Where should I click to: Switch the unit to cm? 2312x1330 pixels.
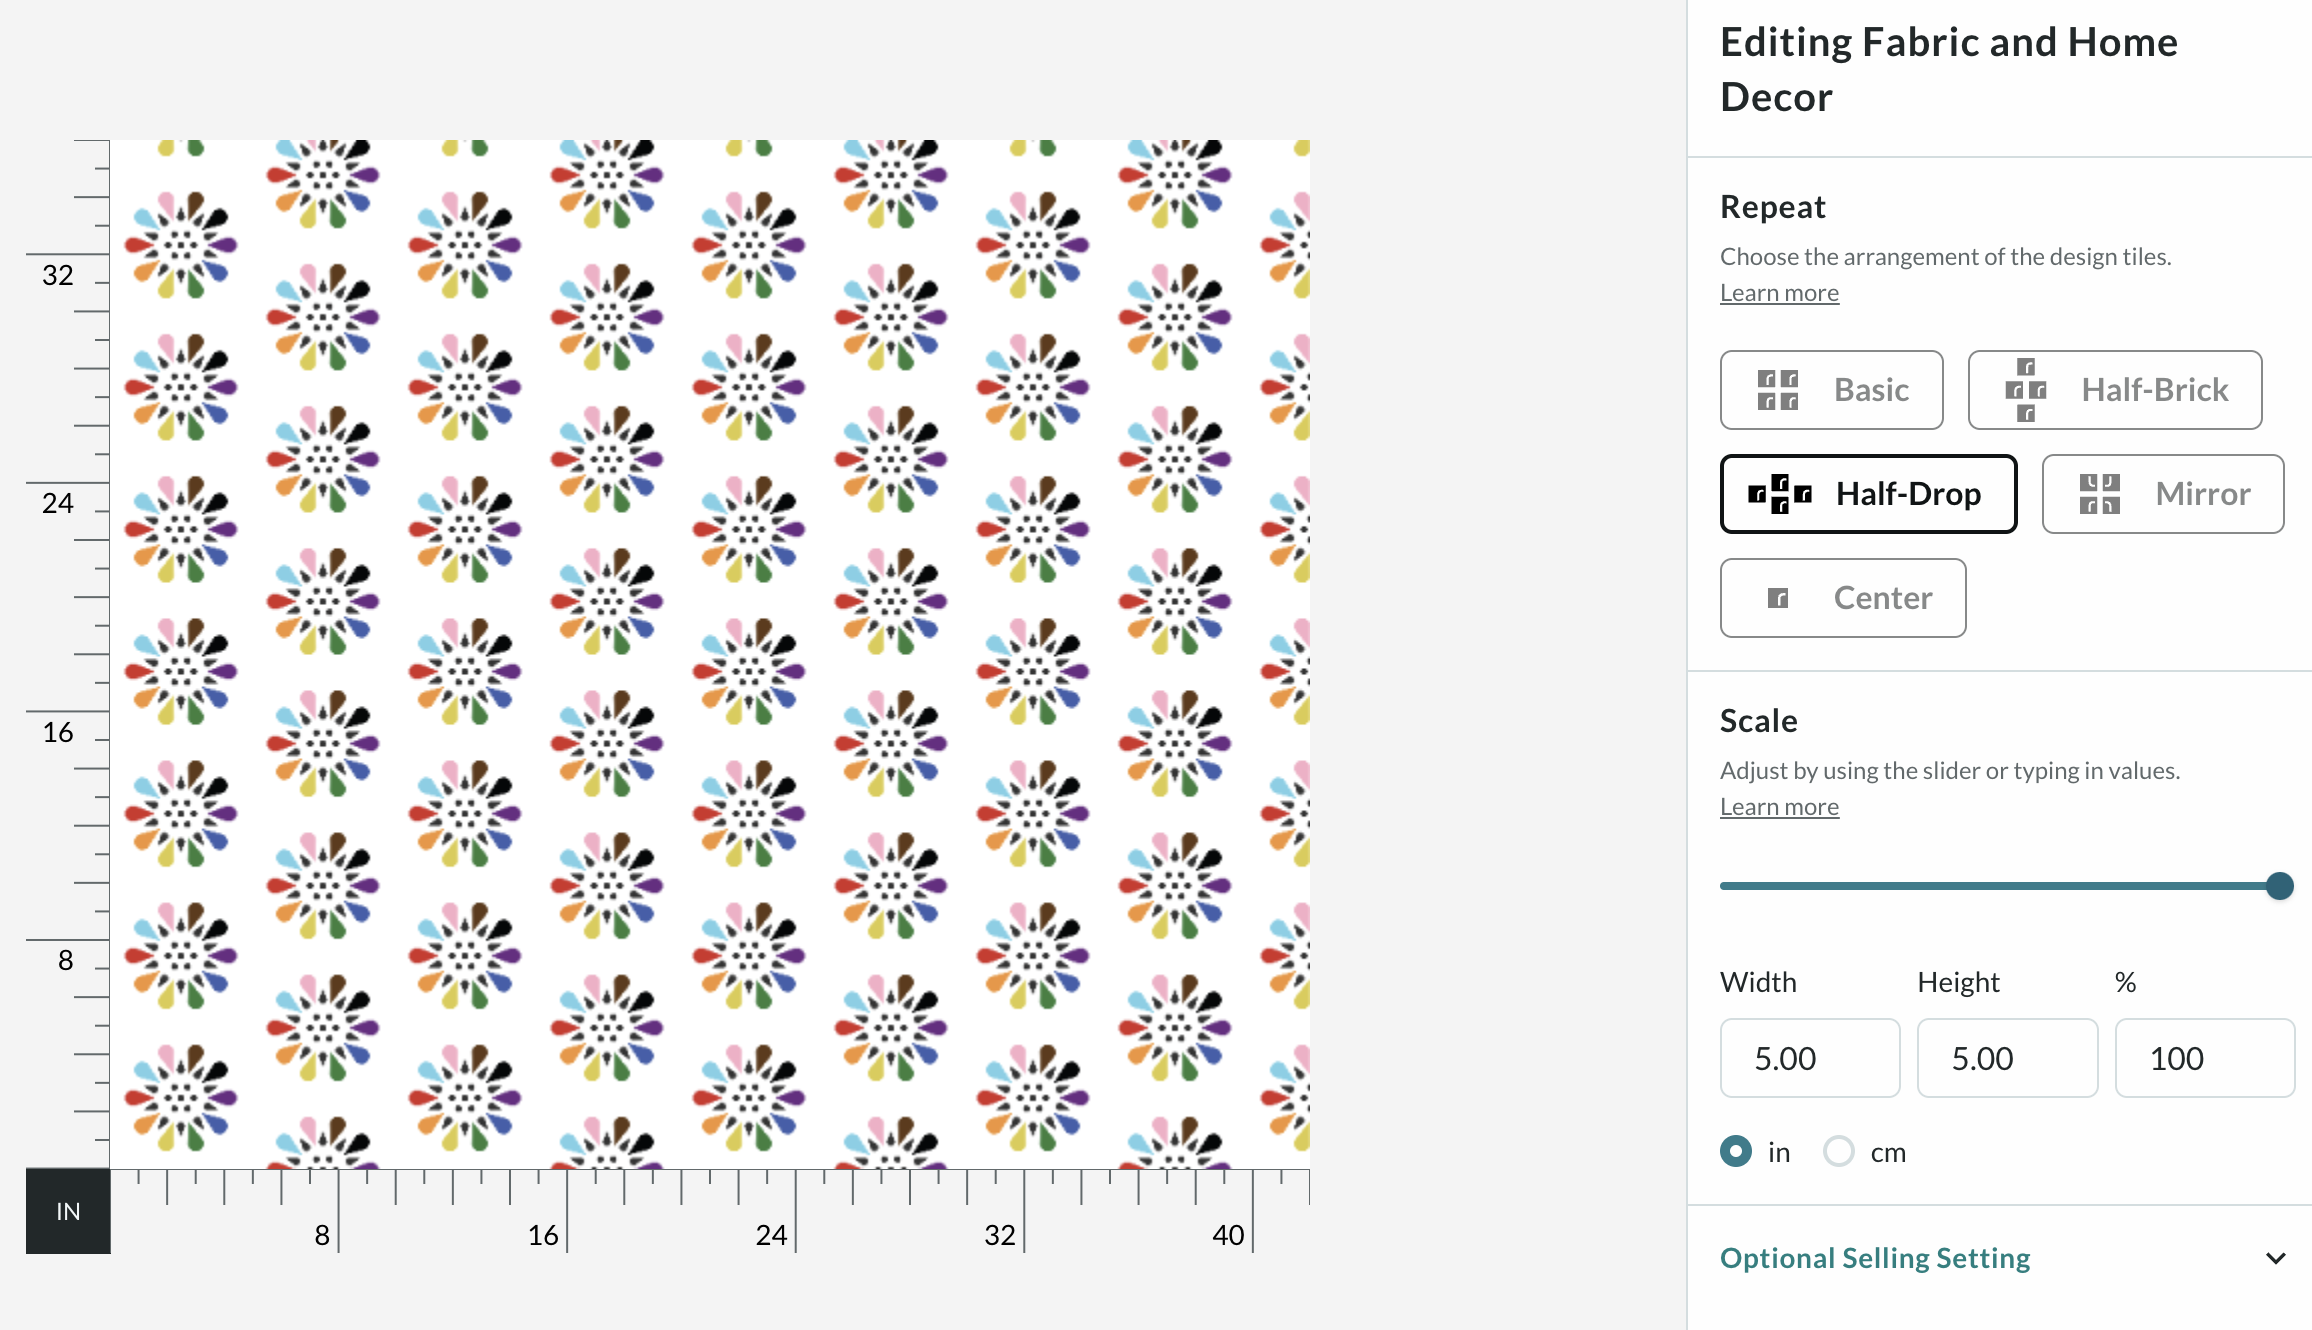[x=1839, y=1152]
